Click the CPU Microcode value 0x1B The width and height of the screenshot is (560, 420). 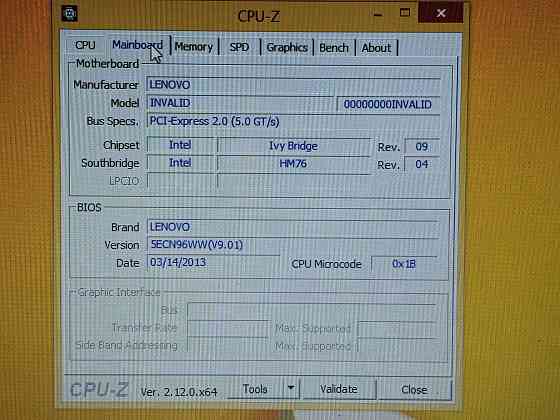[404, 264]
